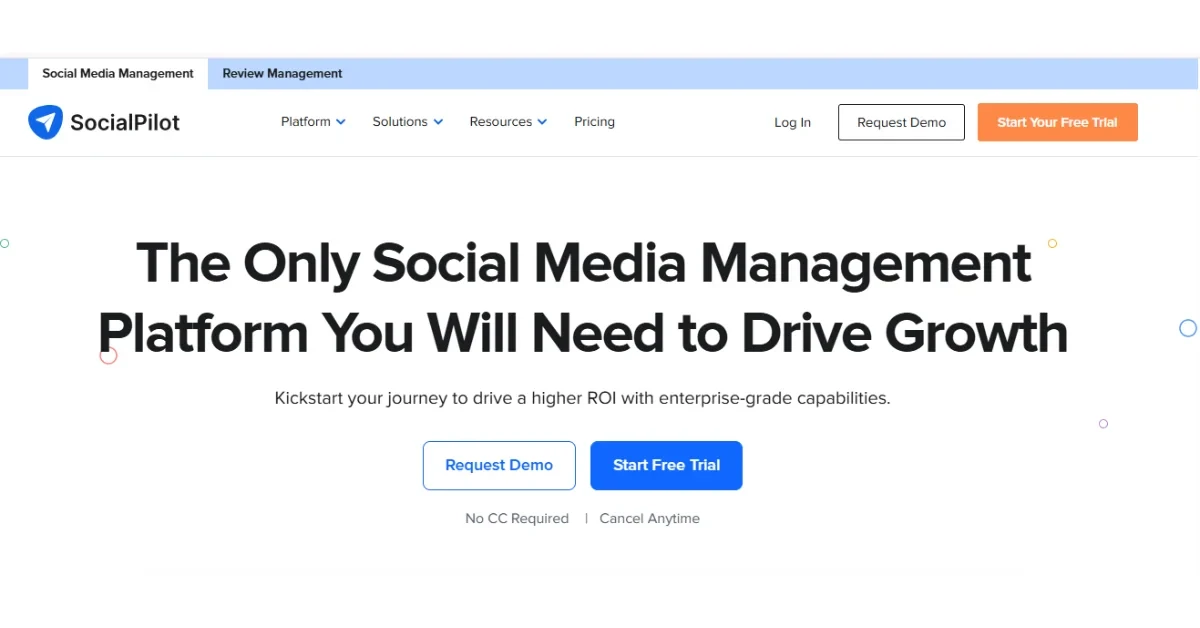Viewport: 1200px width, 628px height.
Task: Click the 'Cancel Anytime' text
Action: (x=650, y=519)
